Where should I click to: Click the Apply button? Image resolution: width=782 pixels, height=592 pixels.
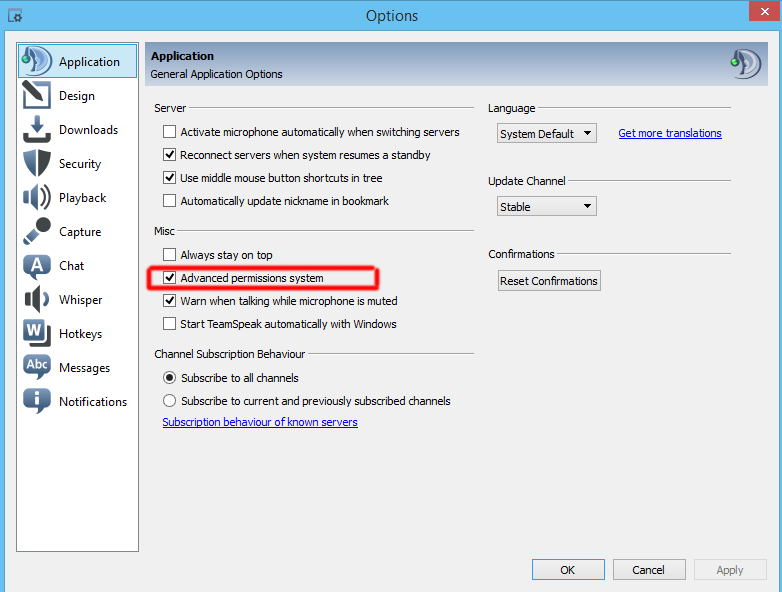pyautogui.click(x=730, y=570)
